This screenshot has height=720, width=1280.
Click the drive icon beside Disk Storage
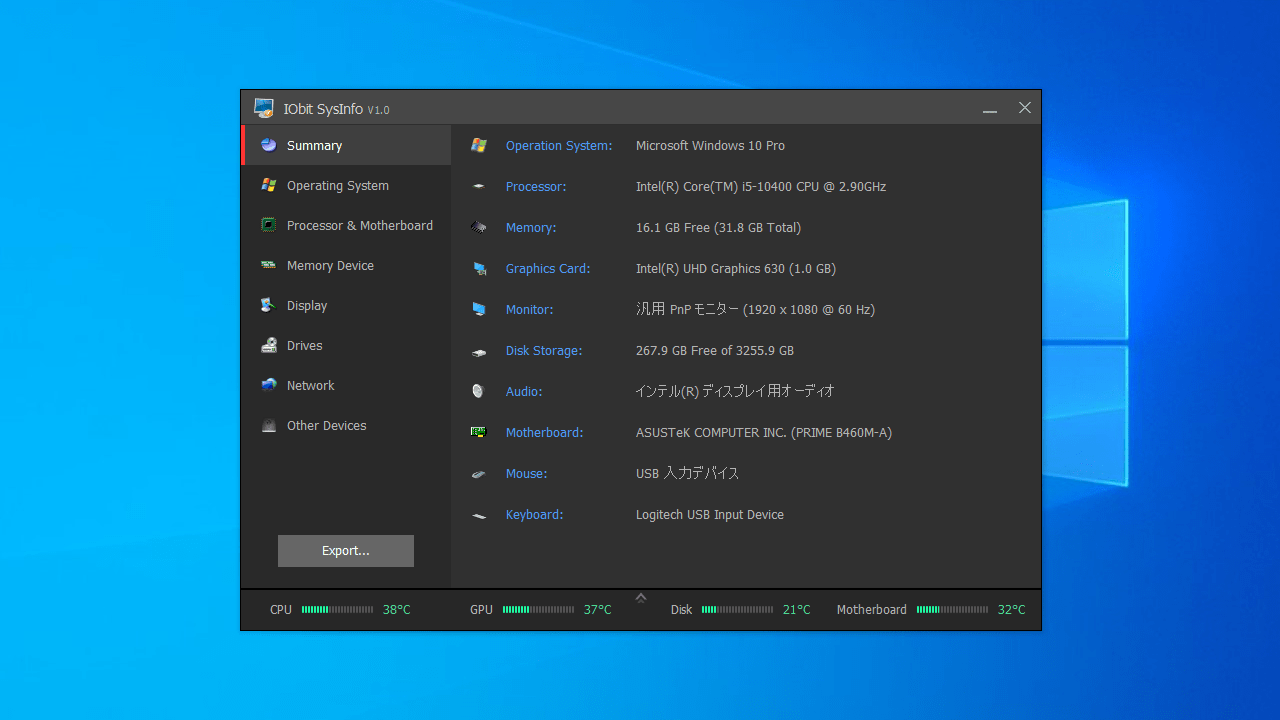pyautogui.click(x=479, y=351)
